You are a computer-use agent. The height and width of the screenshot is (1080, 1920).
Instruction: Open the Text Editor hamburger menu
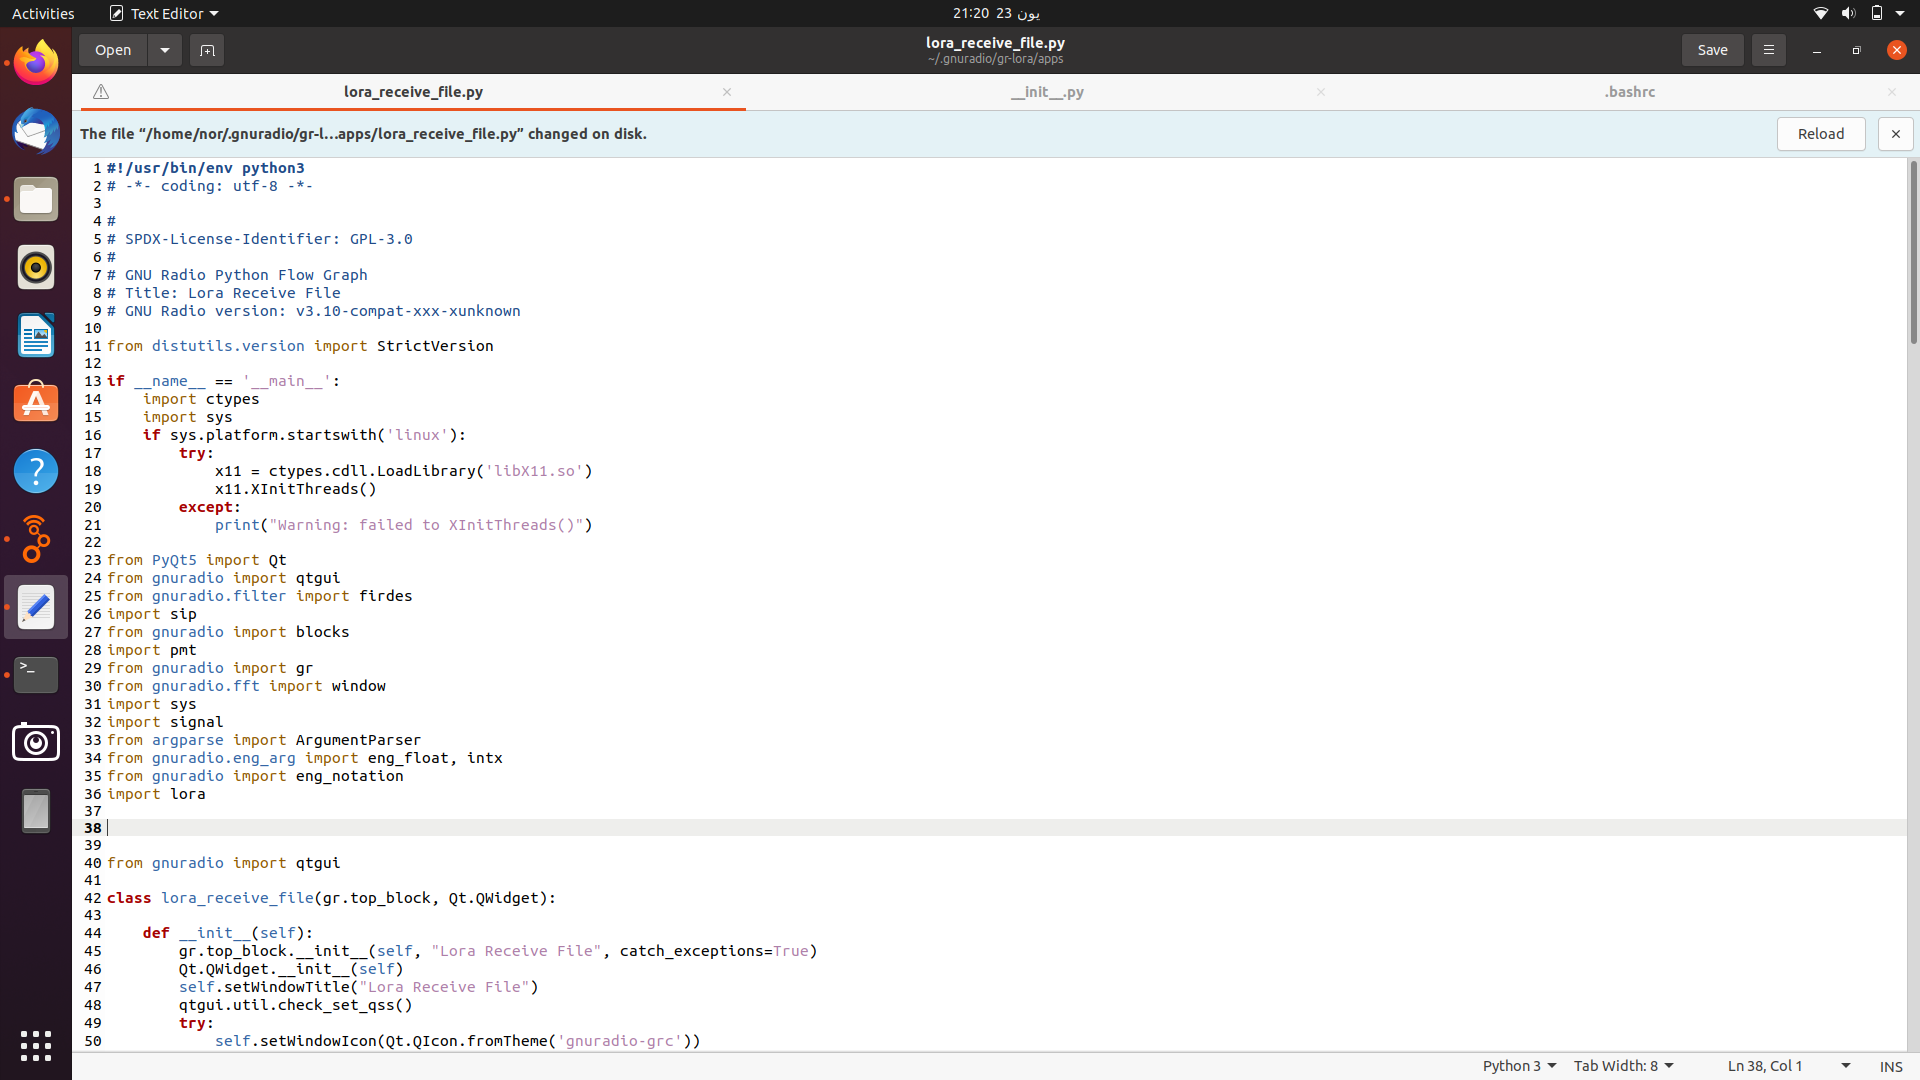coord(1767,49)
